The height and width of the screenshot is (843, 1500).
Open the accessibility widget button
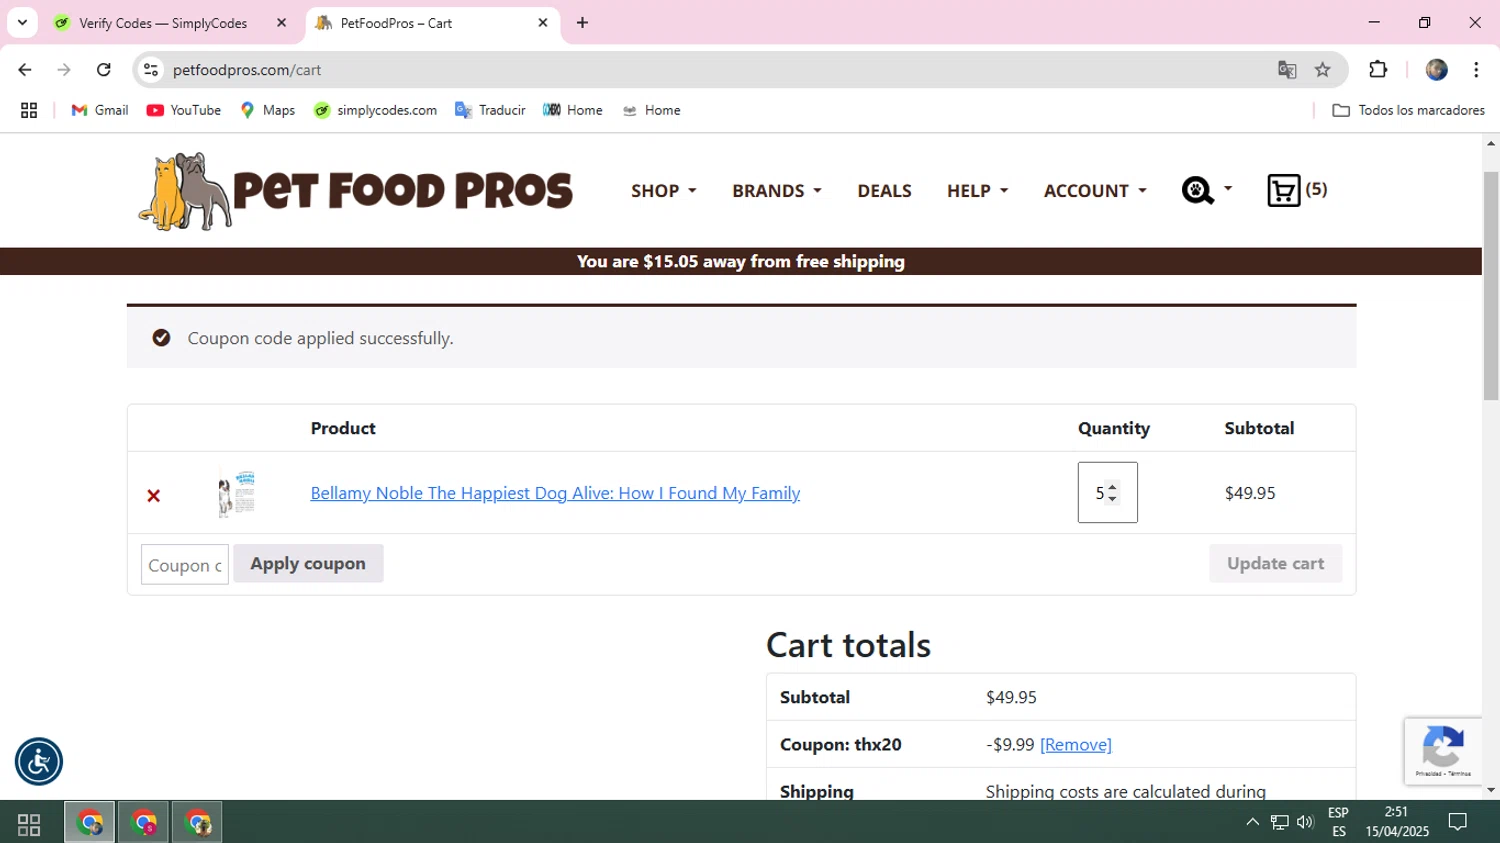pos(39,762)
